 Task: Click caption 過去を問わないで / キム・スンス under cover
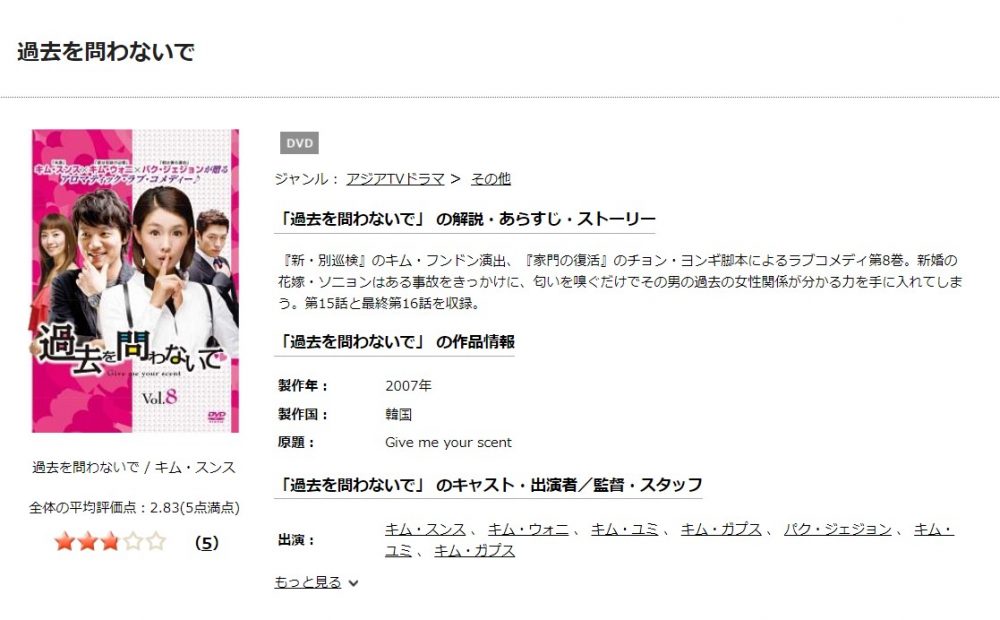pos(134,467)
